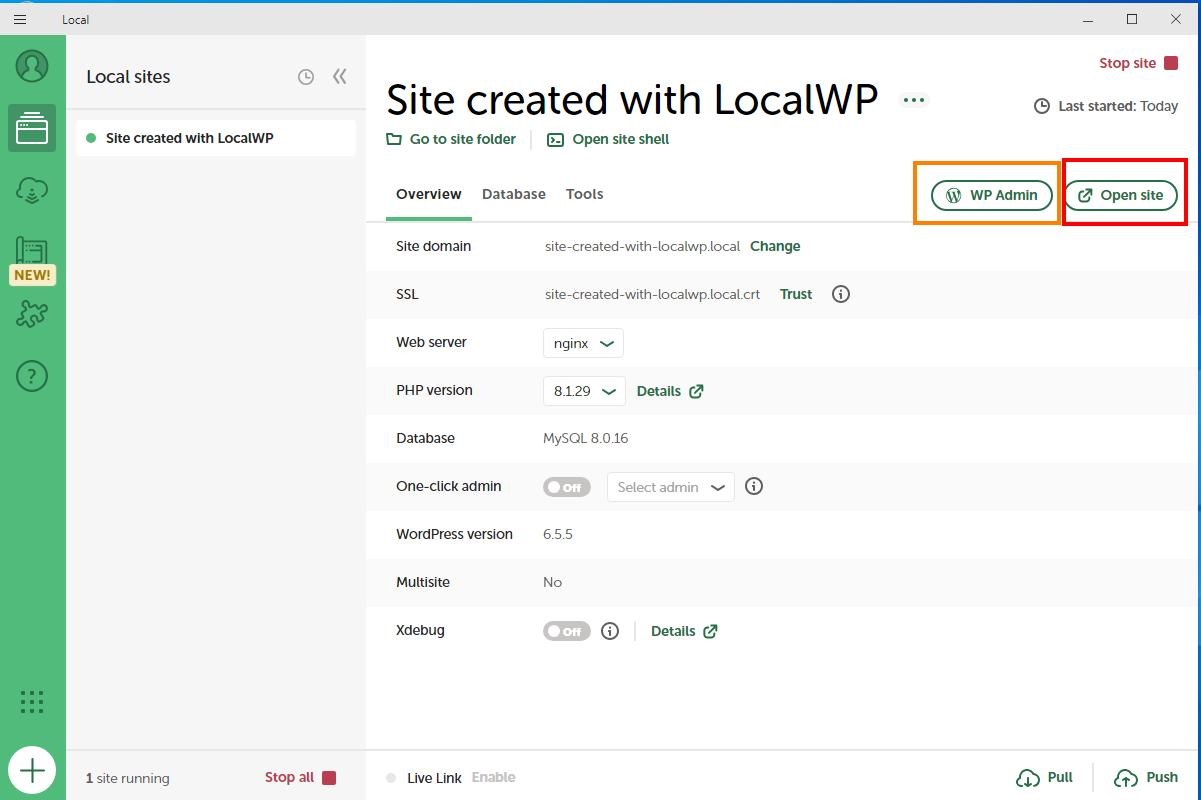Open the Select admin dropdown
Screen dimensions: 1201x800
(x=670, y=487)
